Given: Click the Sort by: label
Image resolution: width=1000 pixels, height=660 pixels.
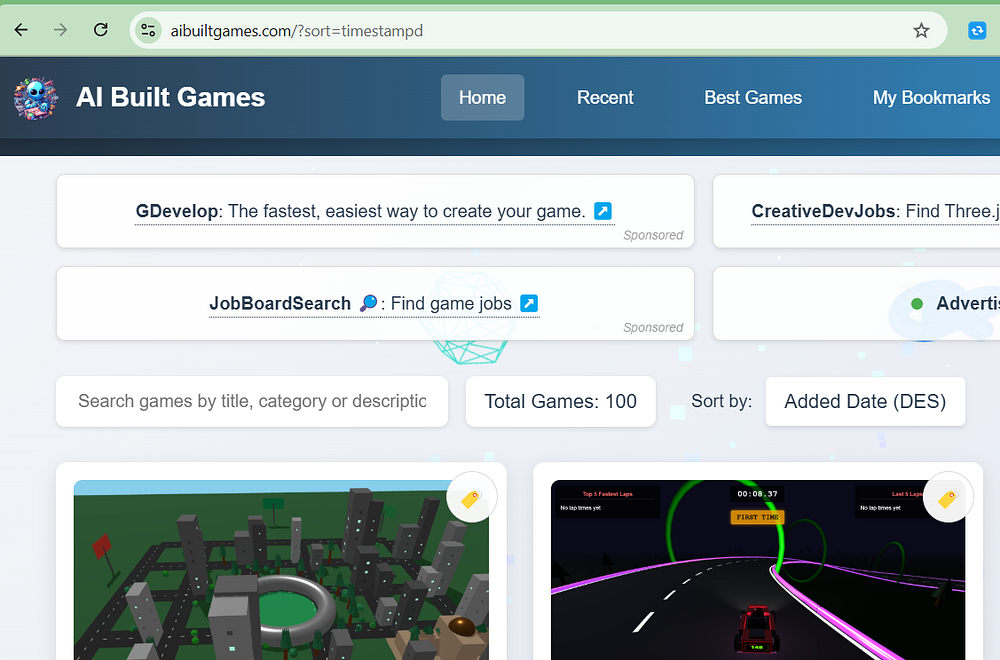Looking at the screenshot, I should [x=721, y=401].
